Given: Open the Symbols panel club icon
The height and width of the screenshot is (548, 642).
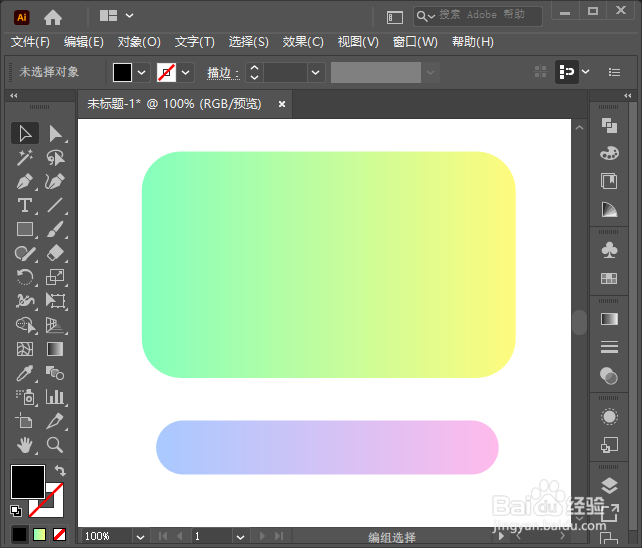Looking at the screenshot, I should tap(609, 250).
